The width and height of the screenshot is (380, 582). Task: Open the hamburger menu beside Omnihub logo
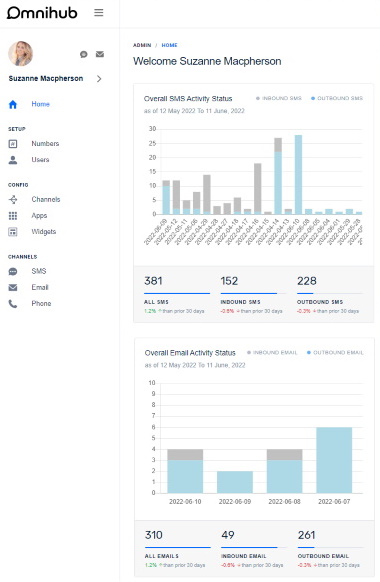tap(98, 13)
